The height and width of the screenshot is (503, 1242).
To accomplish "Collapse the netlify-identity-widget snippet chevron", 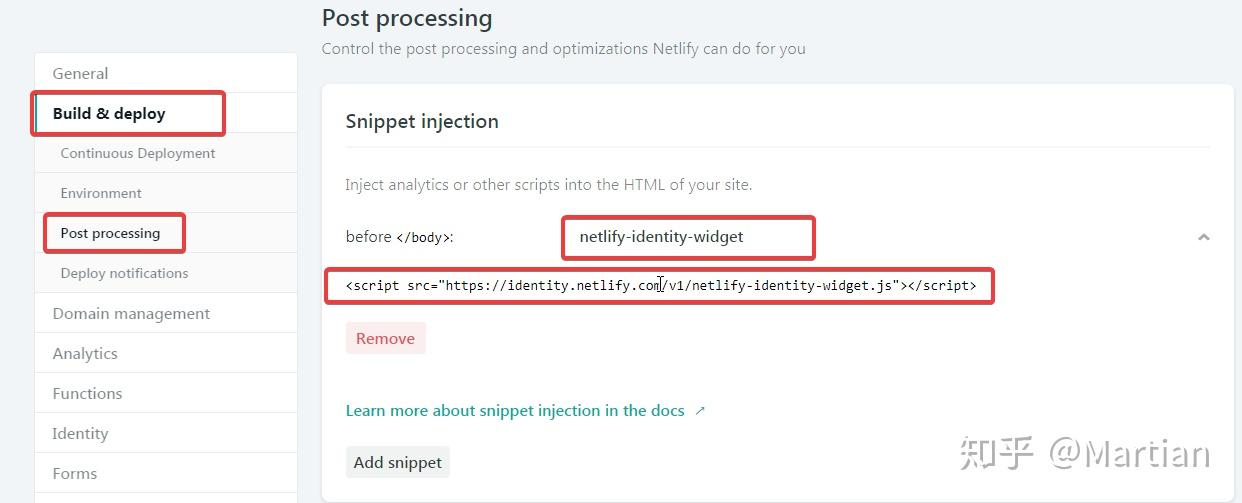I will (1203, 237).
